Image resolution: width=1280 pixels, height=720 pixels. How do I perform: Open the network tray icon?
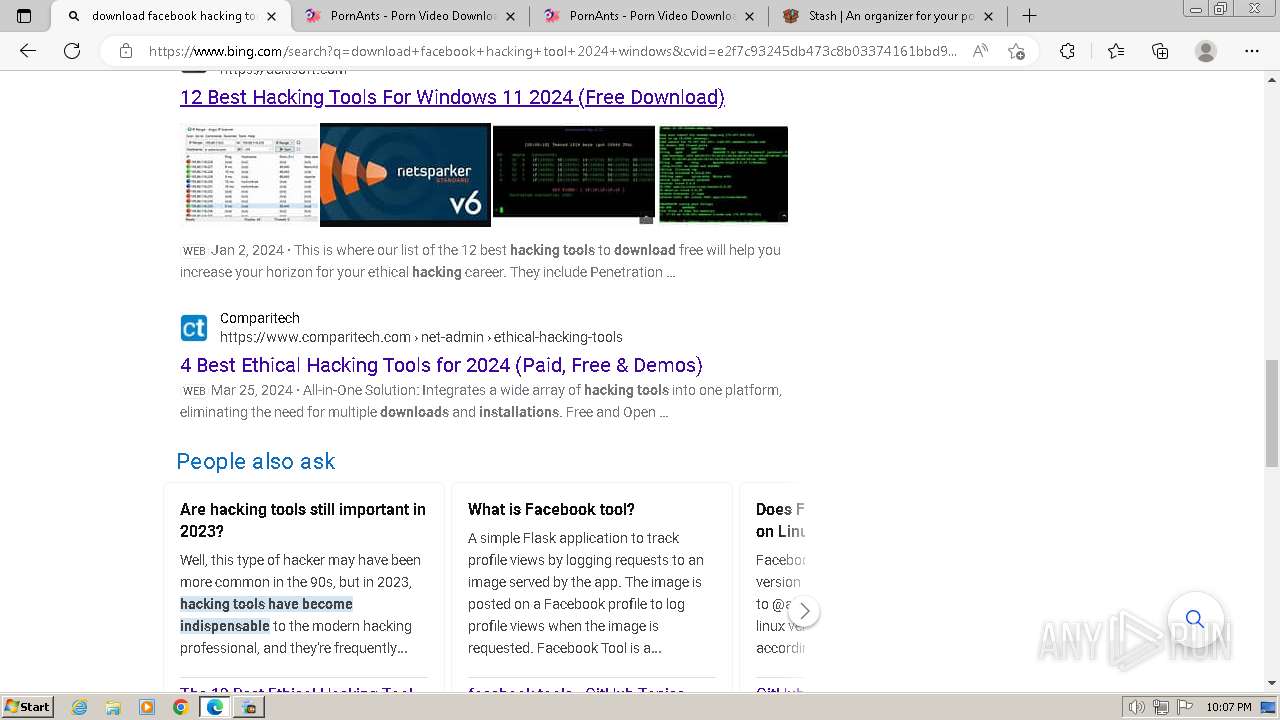[x=1161, y=707]
